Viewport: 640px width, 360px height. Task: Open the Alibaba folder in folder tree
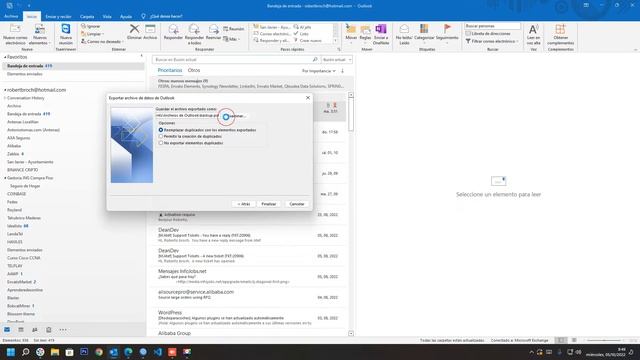[14, 146]
